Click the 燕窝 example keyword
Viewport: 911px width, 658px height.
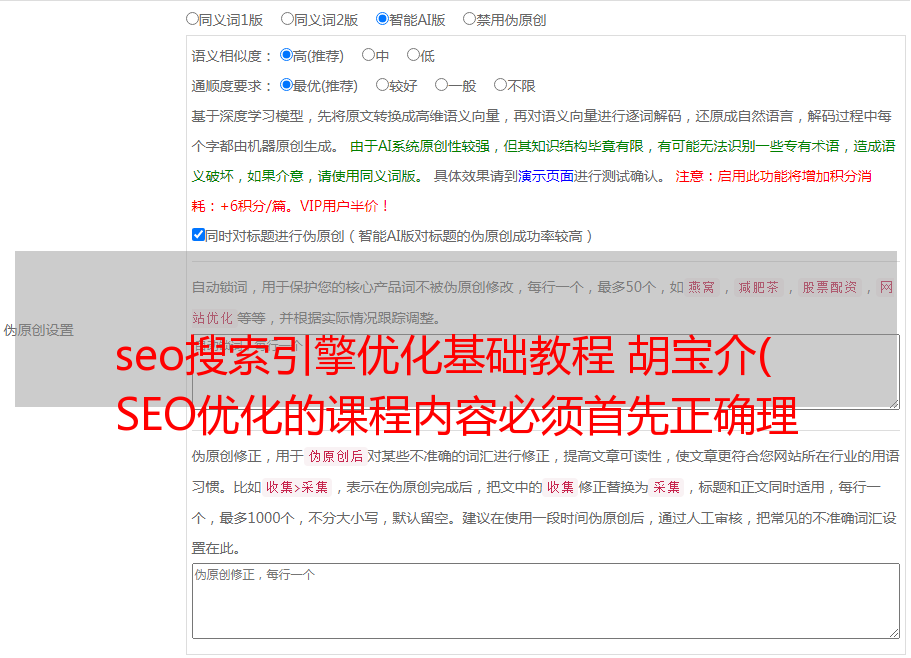point(702,287)
